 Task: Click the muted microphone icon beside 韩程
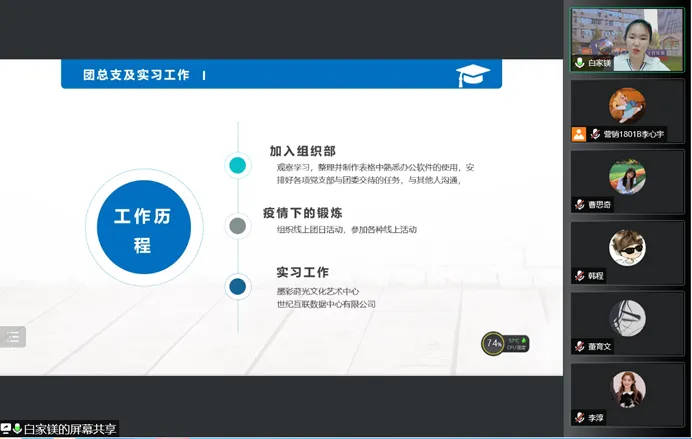(579, 276)
